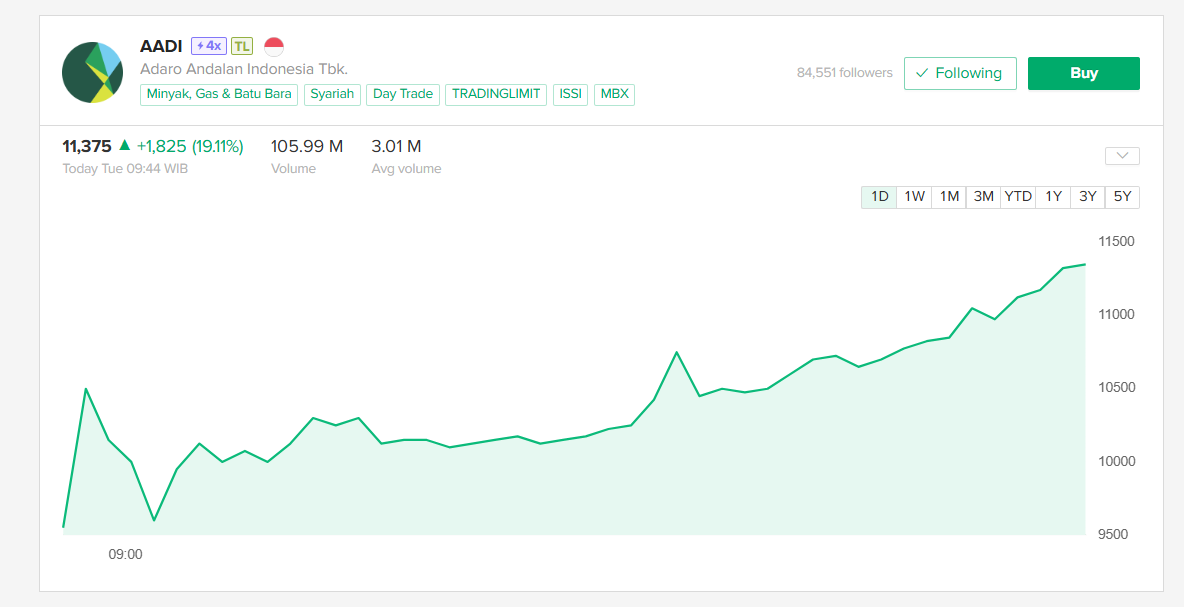Toggle the Following button
Screen dimensions: 1184x607
click(959, 73)
